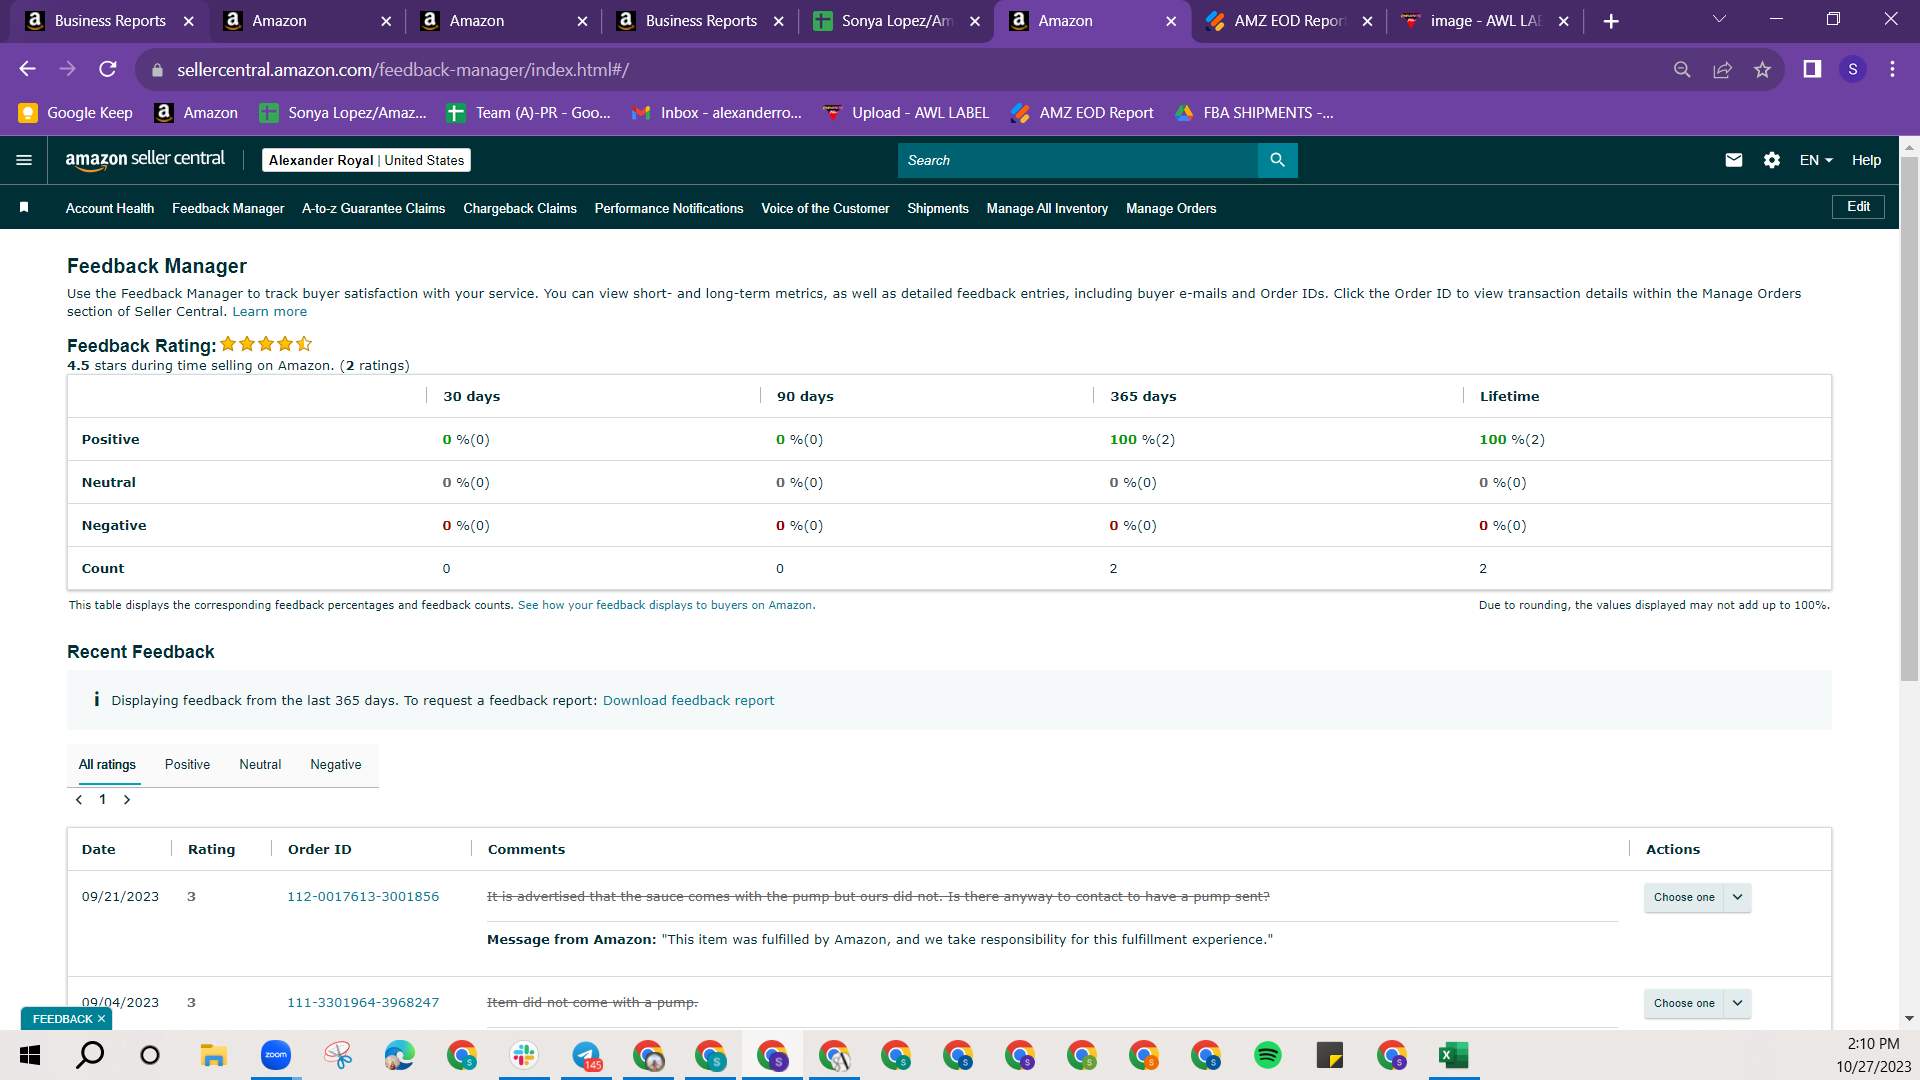The image size is (1920, 1080).
Task: Open Windows taskbar search
Action: click(90, 1055)
